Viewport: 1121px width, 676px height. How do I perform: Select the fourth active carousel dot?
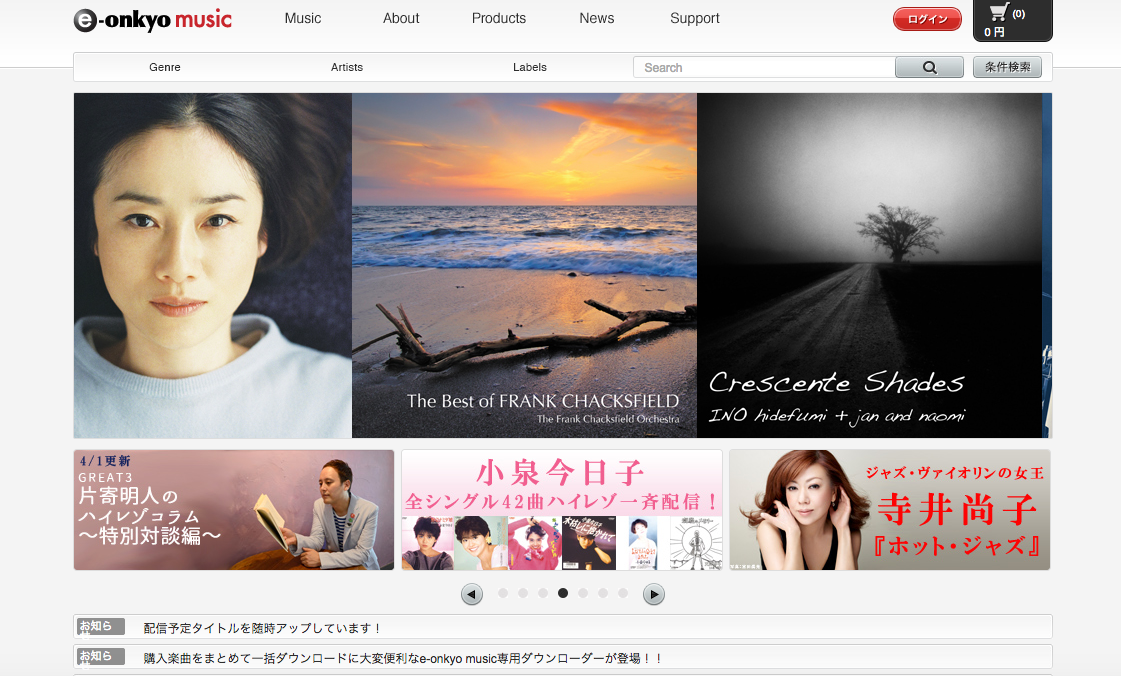click(563, 593)
